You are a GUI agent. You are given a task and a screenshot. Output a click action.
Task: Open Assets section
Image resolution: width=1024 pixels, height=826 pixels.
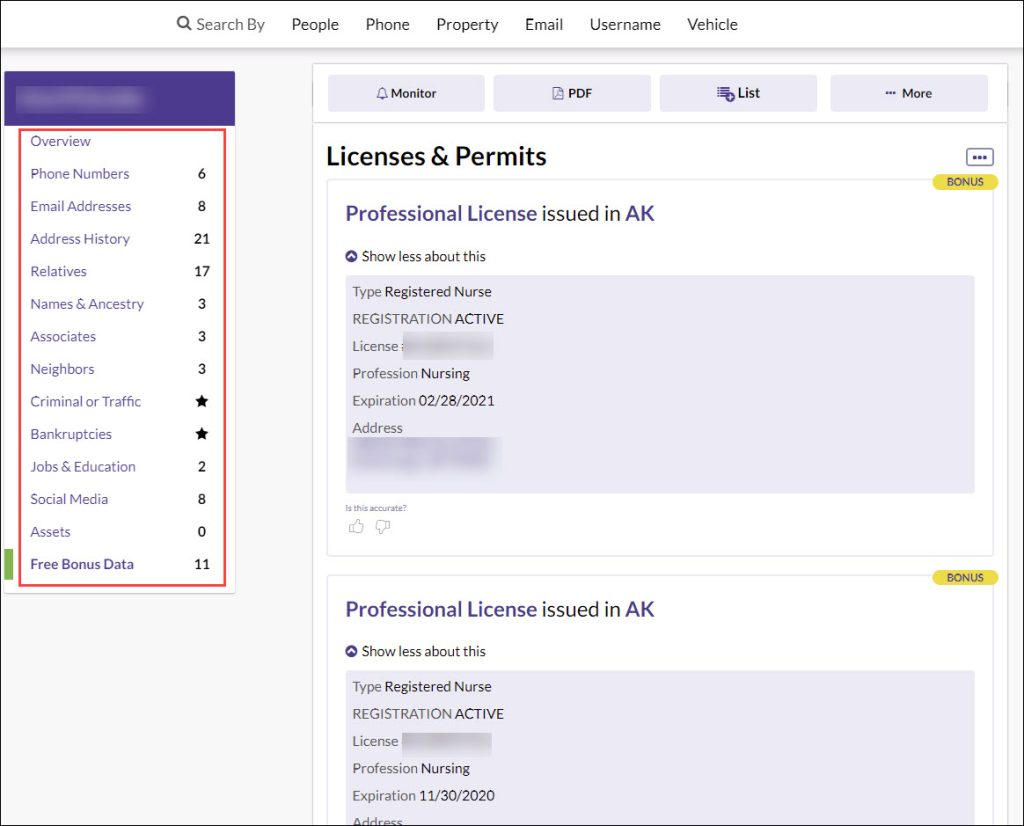tap(50, 532)
